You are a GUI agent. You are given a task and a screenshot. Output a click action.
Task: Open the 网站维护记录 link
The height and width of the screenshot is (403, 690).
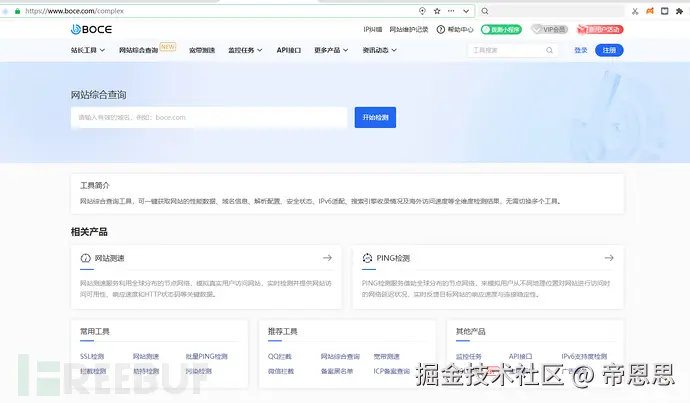[408, 29]
